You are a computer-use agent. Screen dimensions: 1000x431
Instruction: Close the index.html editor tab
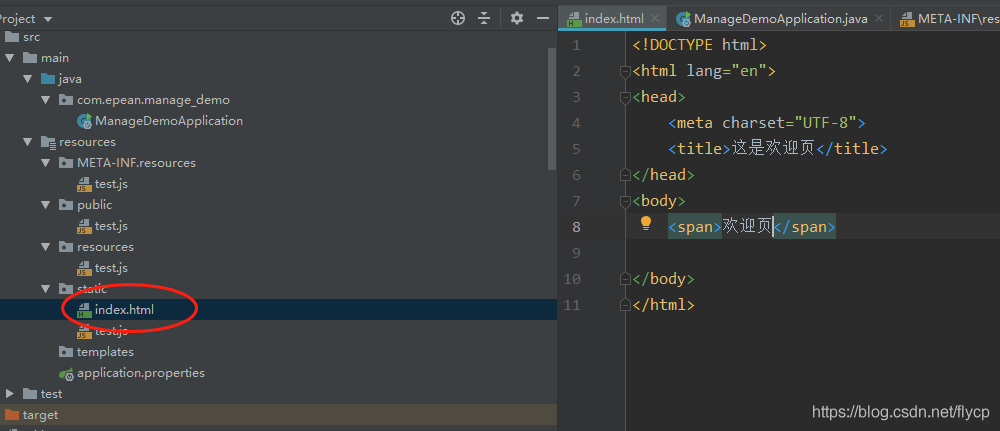[654, 19]
